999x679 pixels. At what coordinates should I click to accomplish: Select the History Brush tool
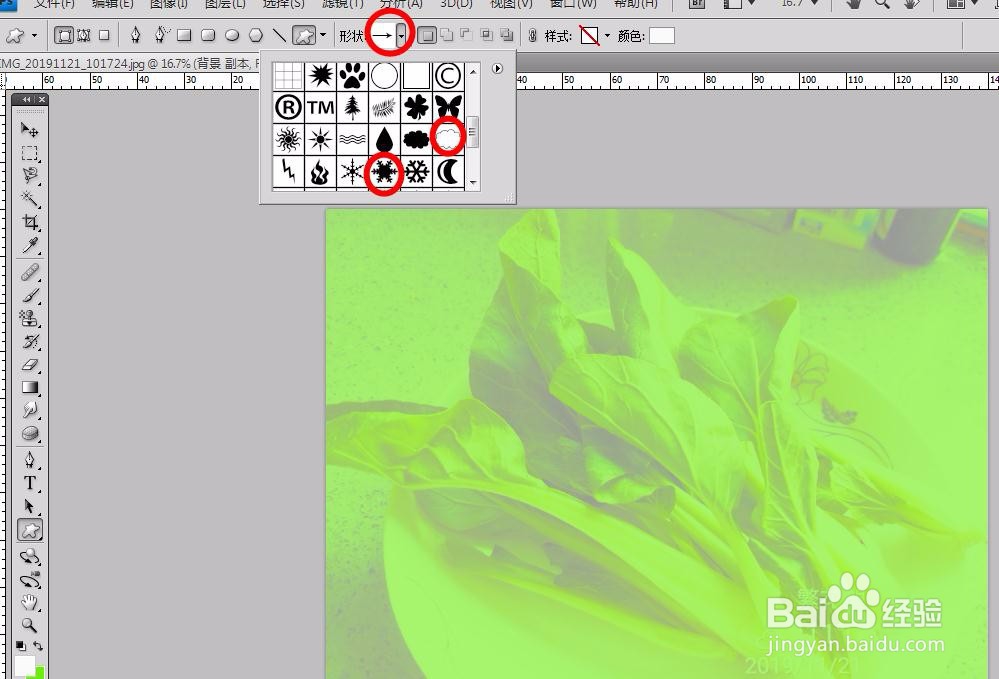click(29, 341)
